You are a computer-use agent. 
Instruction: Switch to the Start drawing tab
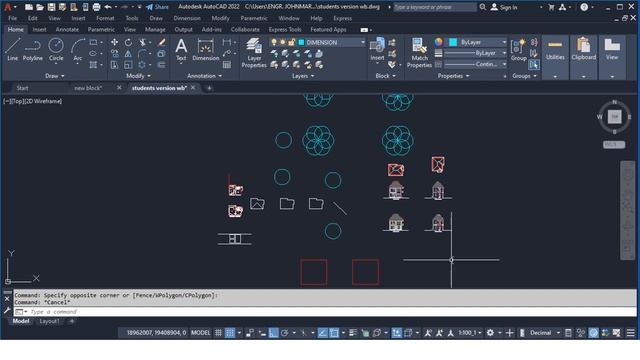pyautogui.click(x=22, y=88)
